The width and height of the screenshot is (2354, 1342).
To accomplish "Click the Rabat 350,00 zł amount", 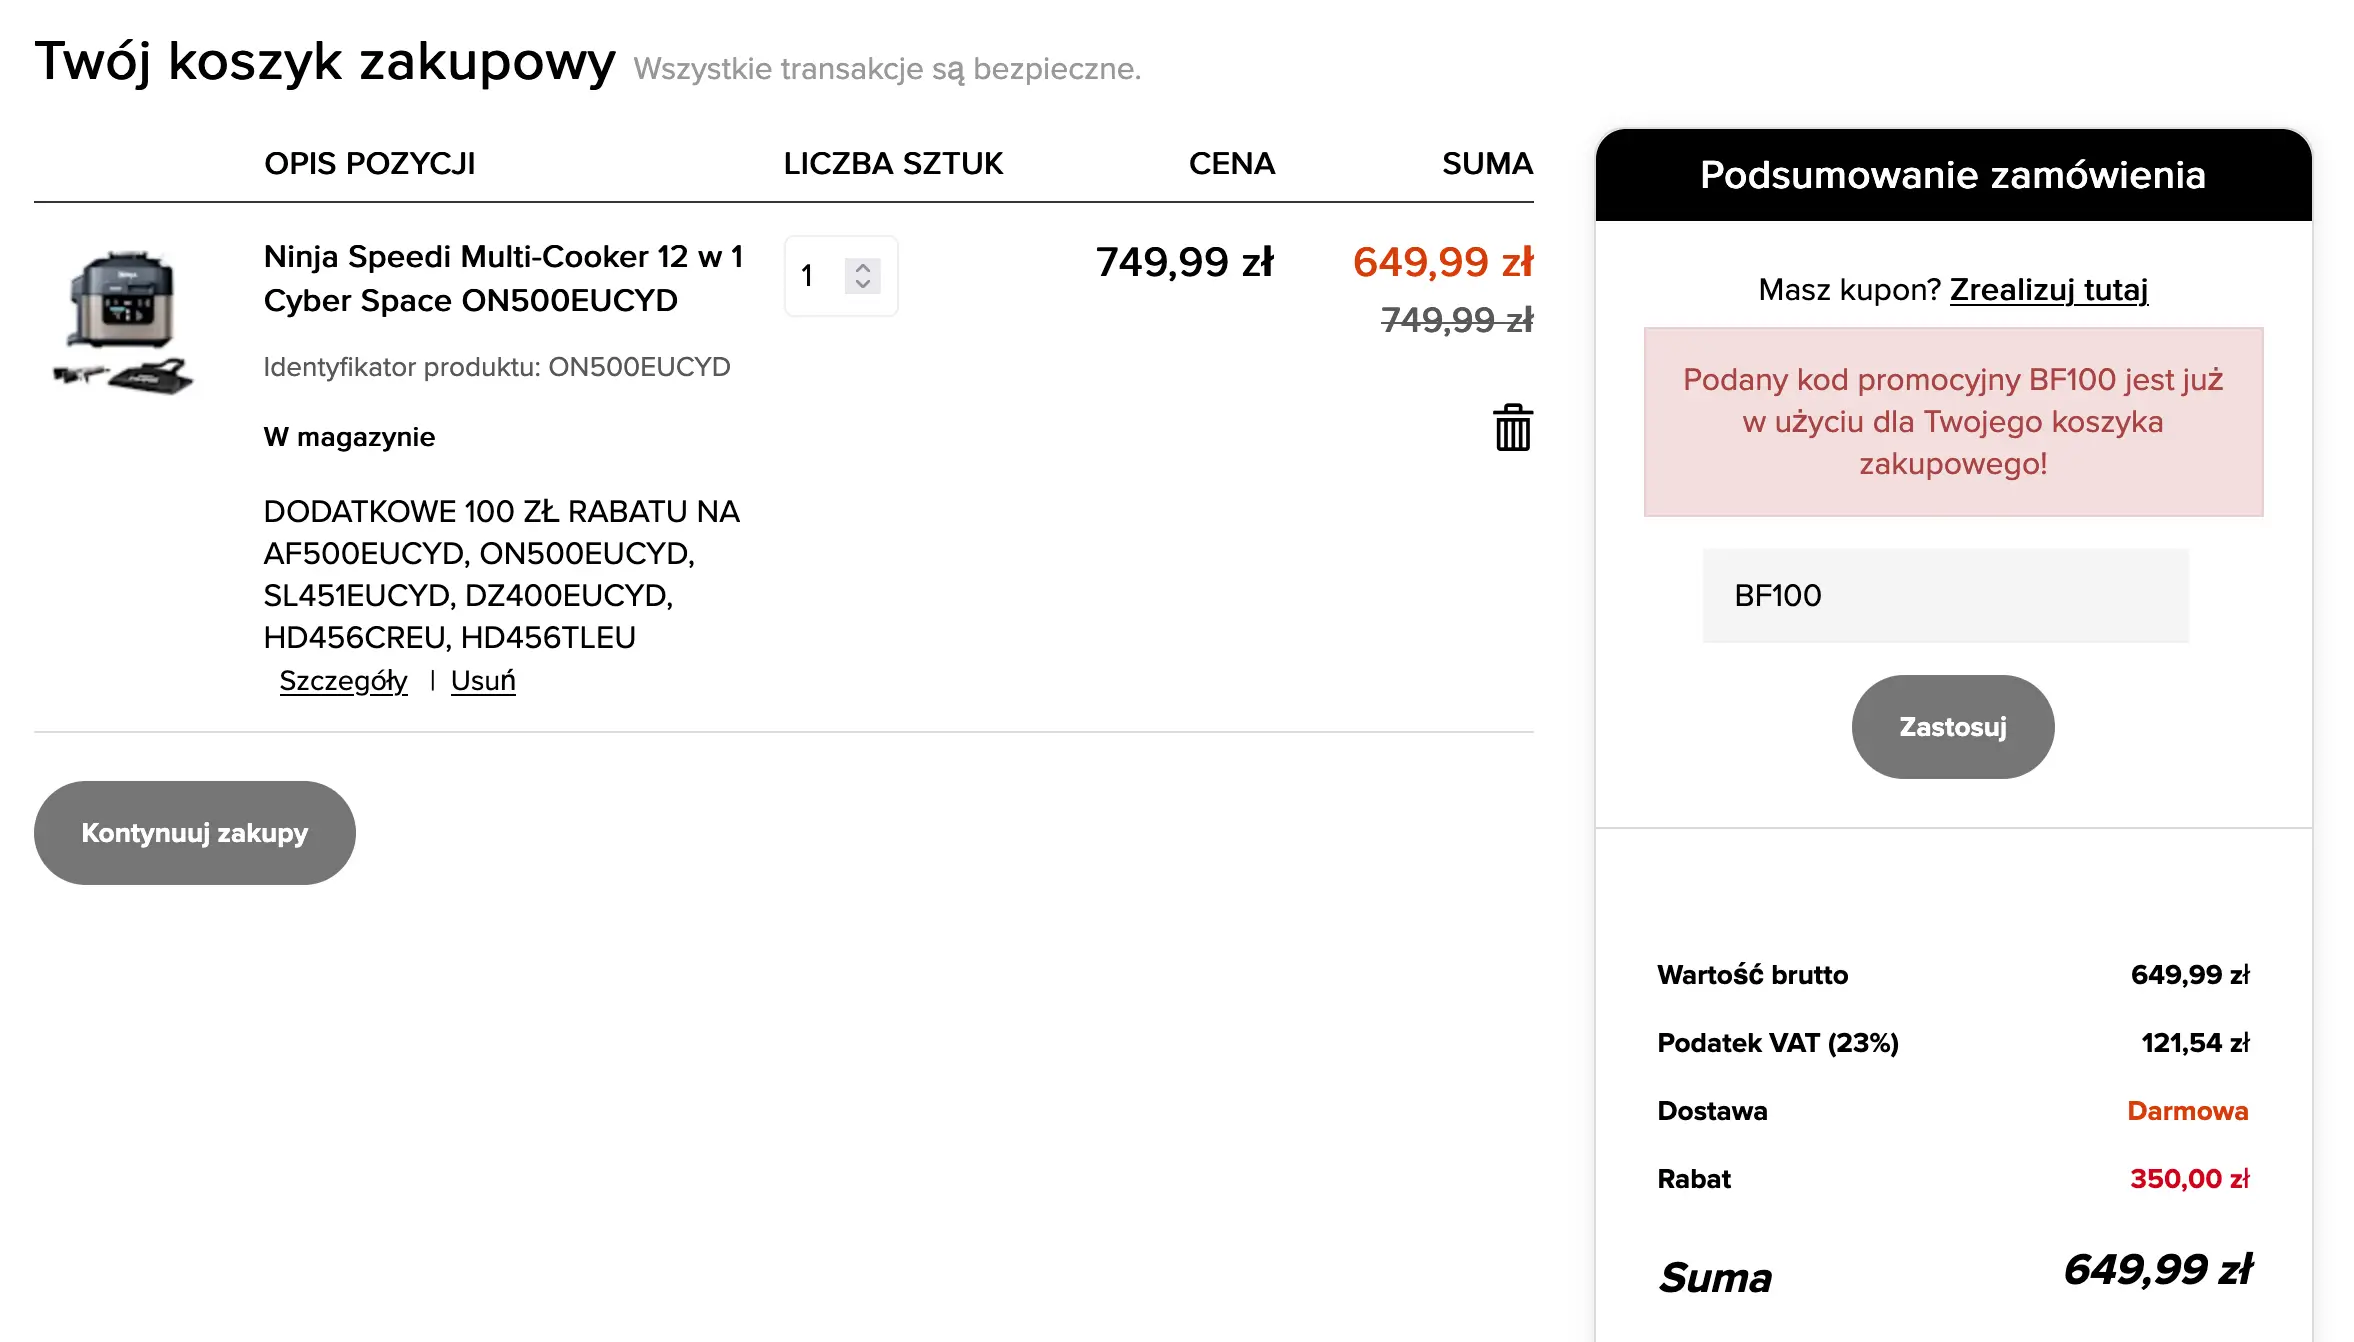I will click(2188, 1179).
